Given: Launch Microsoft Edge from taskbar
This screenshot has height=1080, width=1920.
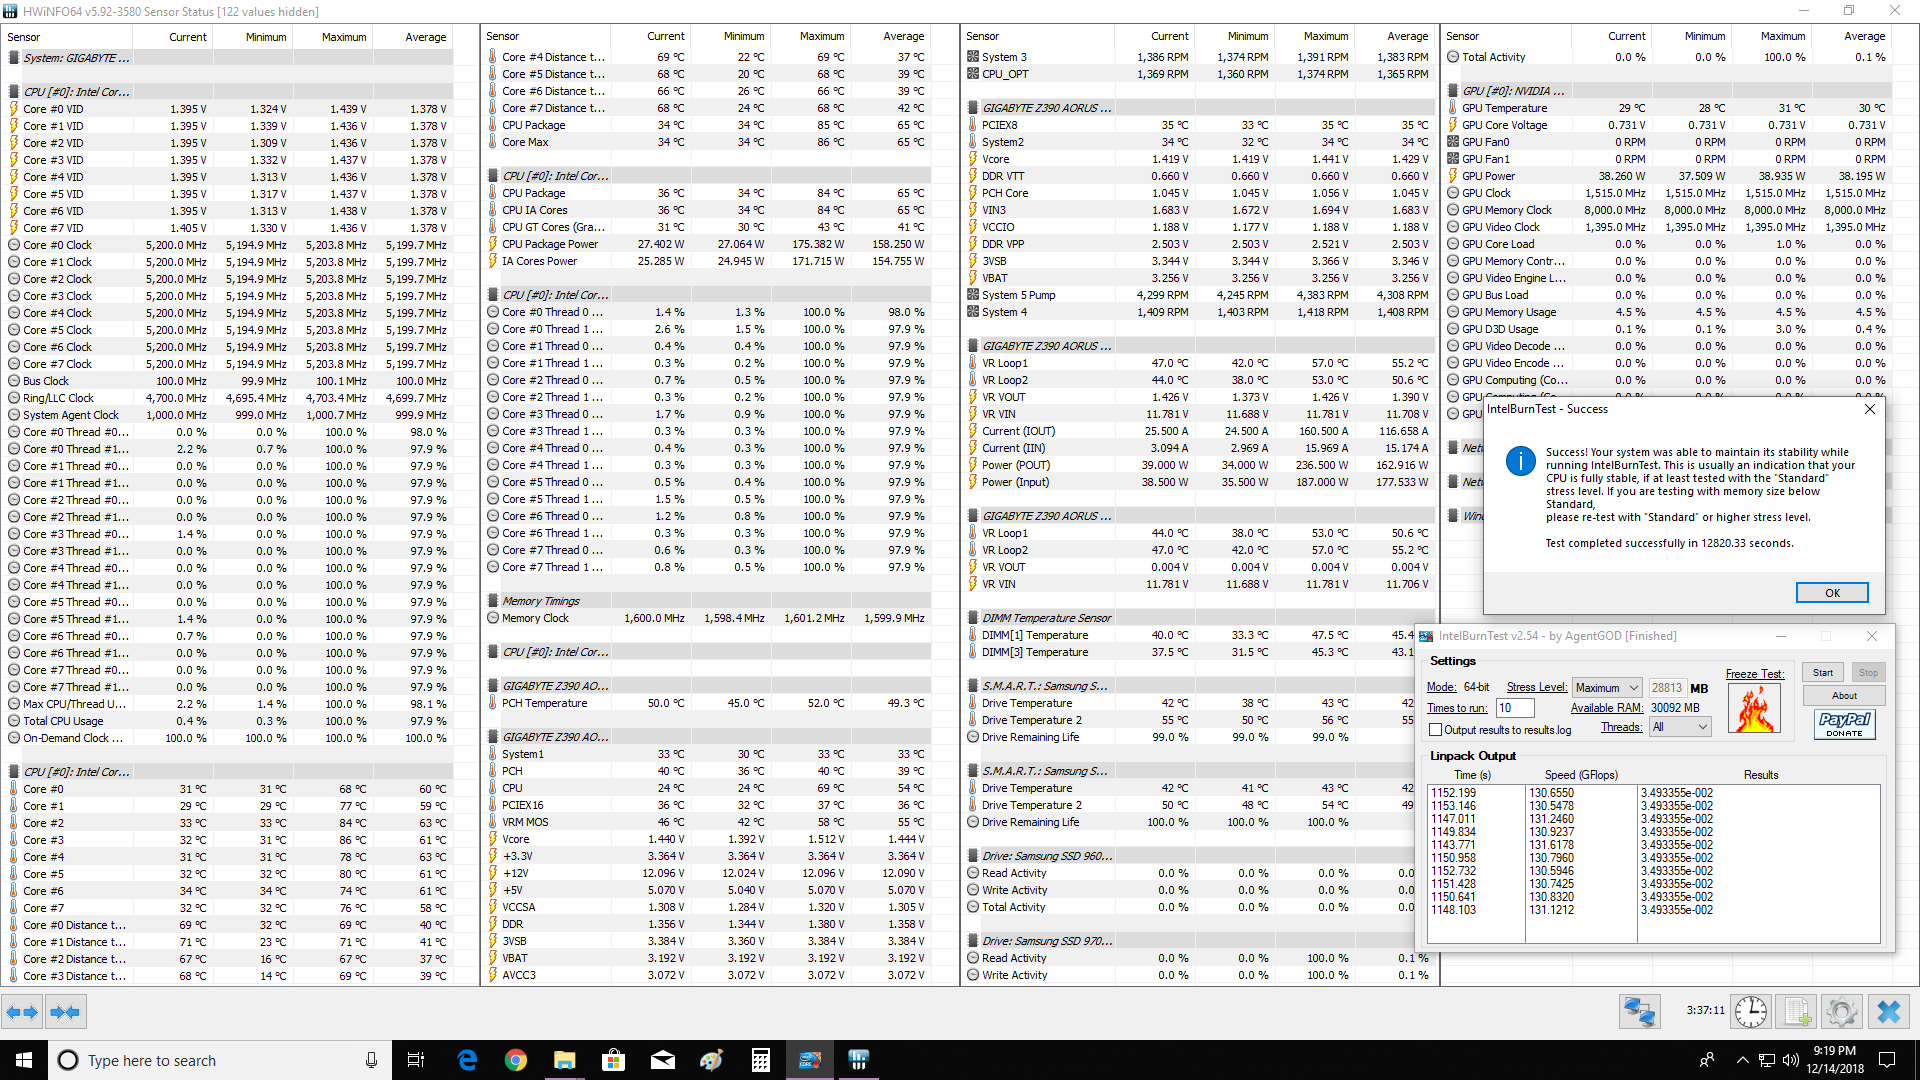Looking at the screenshot, I should click(467, 1060).
